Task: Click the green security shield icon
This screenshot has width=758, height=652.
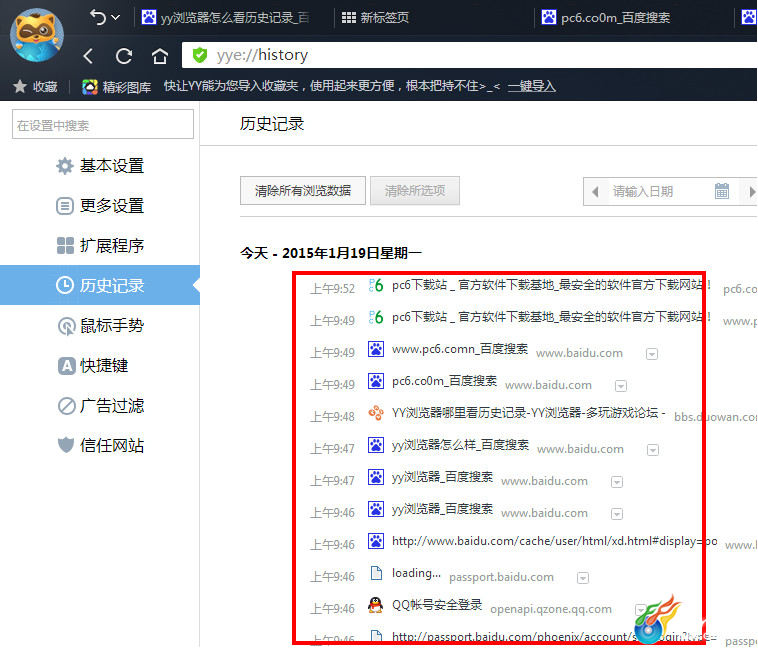Action: coord(199,55)
